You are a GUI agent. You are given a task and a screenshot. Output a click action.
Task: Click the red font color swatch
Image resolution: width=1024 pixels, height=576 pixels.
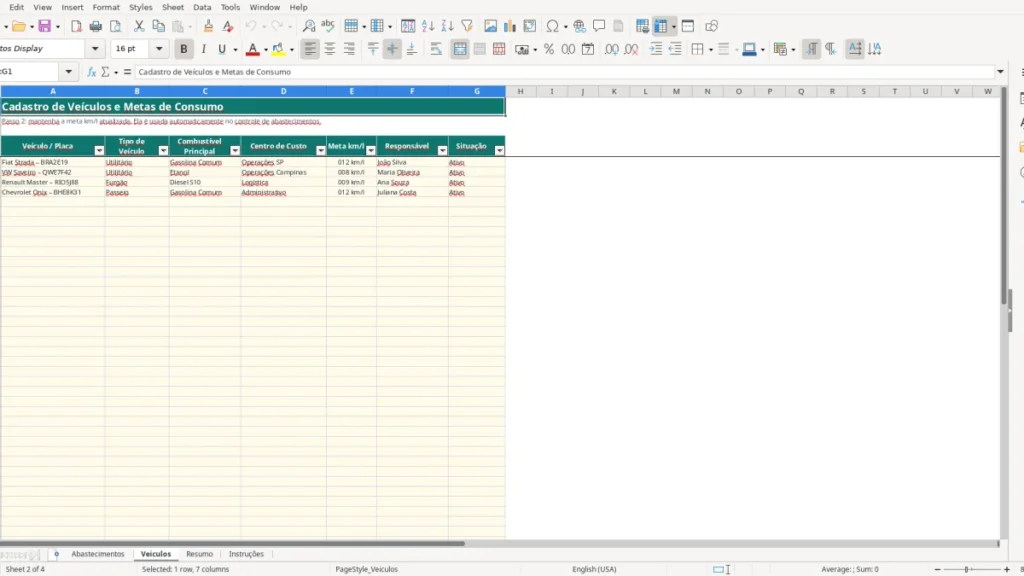tap(253, 49)
